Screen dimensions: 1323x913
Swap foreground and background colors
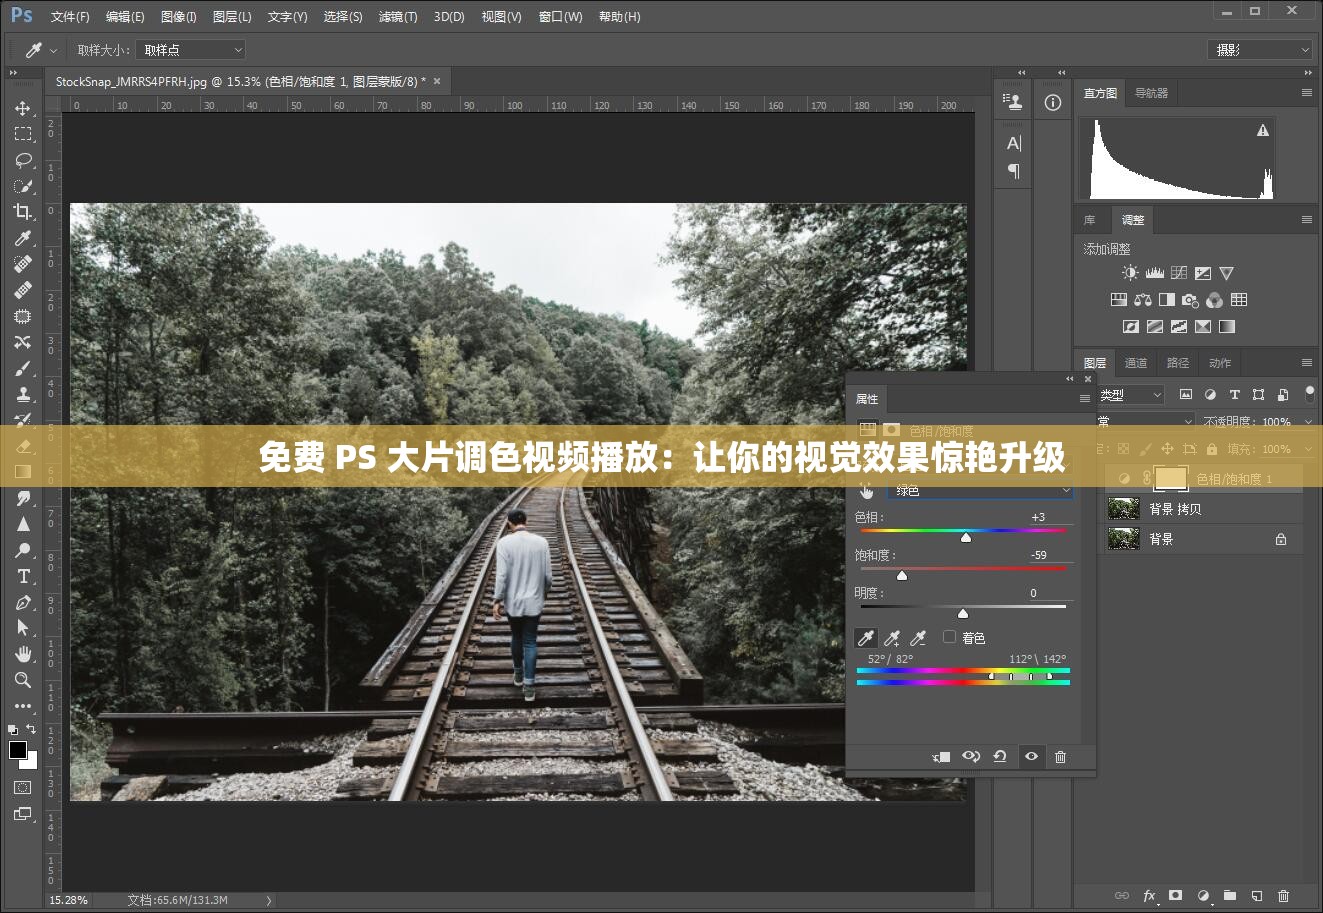[x=31, y=728]
